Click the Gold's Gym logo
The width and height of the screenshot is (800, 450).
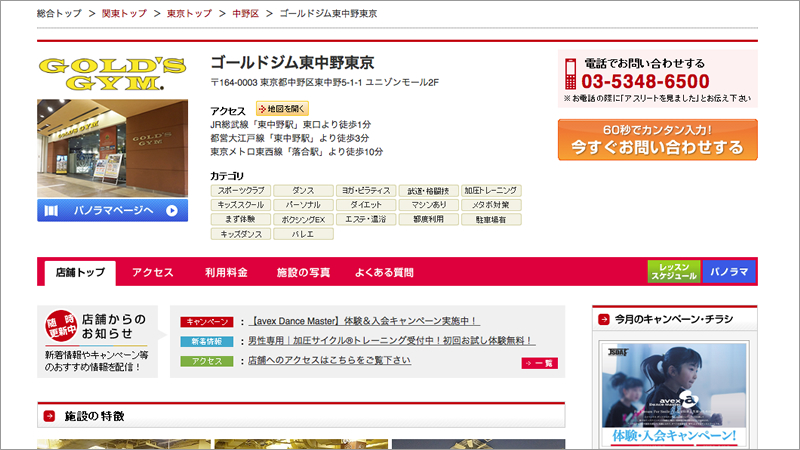click(x=112, y=73)
